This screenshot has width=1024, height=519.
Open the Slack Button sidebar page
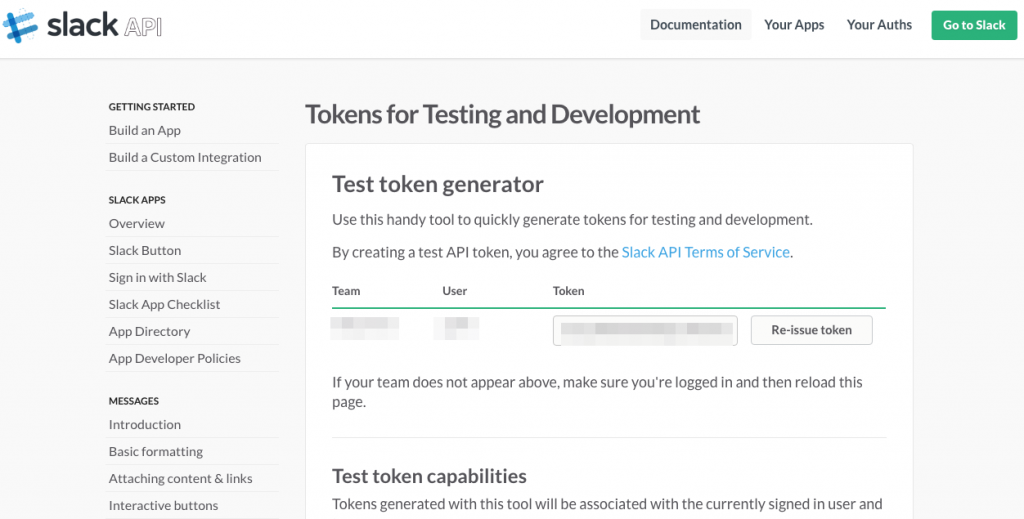(x=145, y=250)
